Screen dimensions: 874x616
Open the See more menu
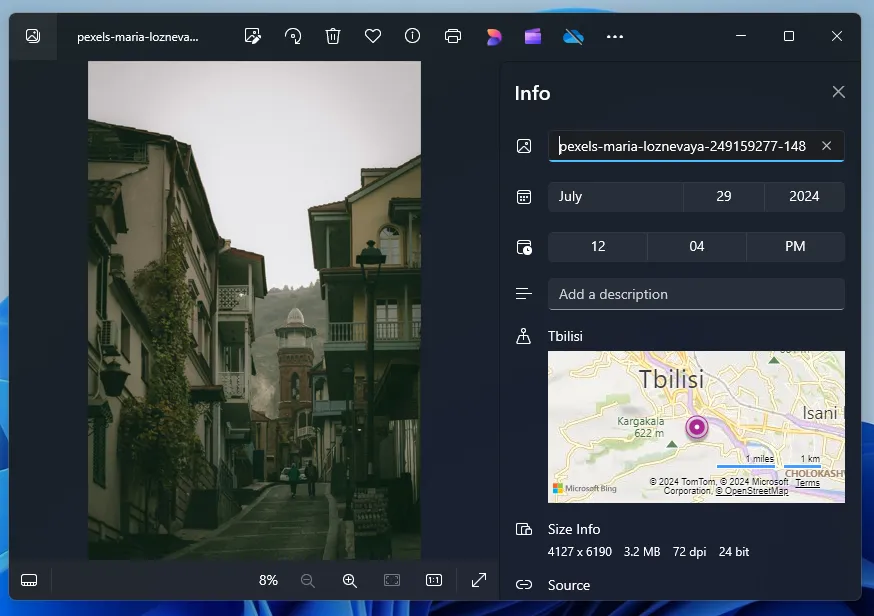(614, 36)
